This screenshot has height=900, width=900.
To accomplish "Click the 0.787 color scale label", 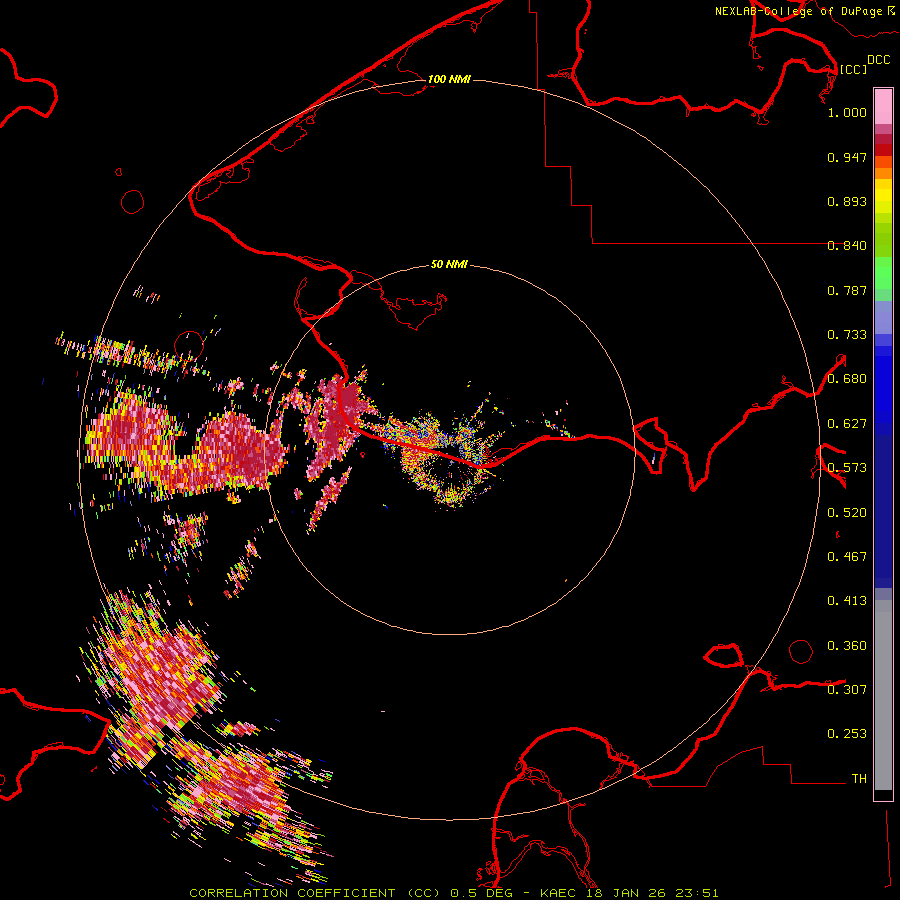I will point(847,290).
